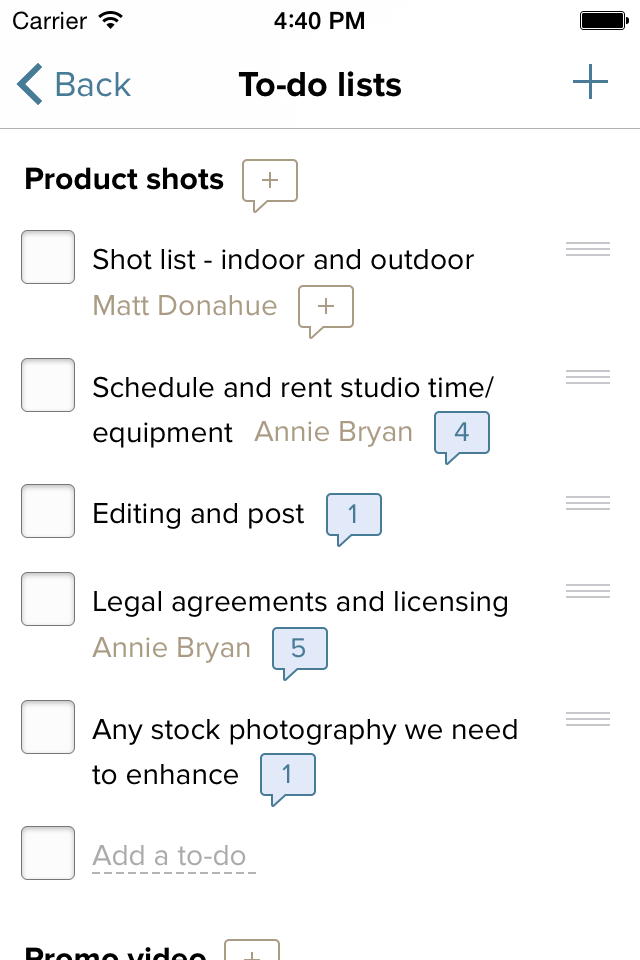
Task: Tap the Add a to-do field
Action: 169,855
